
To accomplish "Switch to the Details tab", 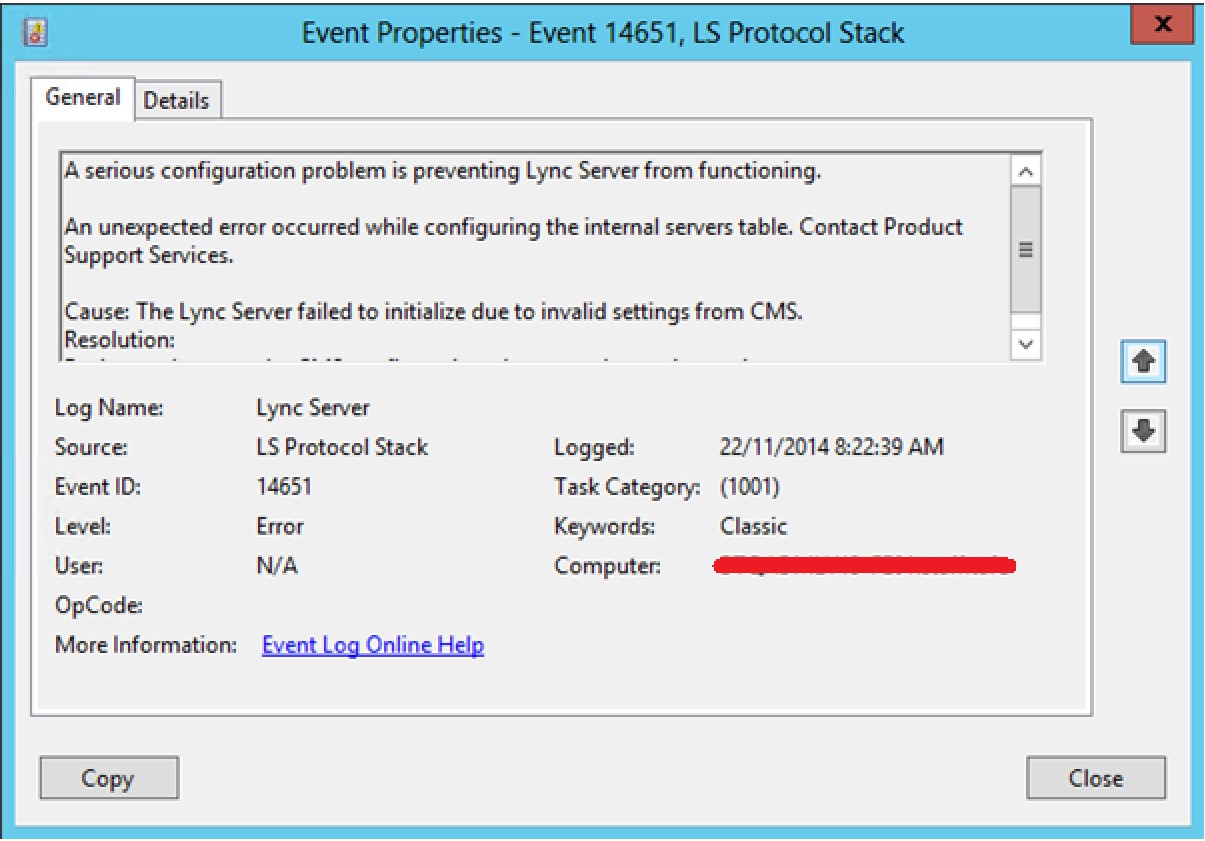I will pyautogui.click(x=177, y=101).
